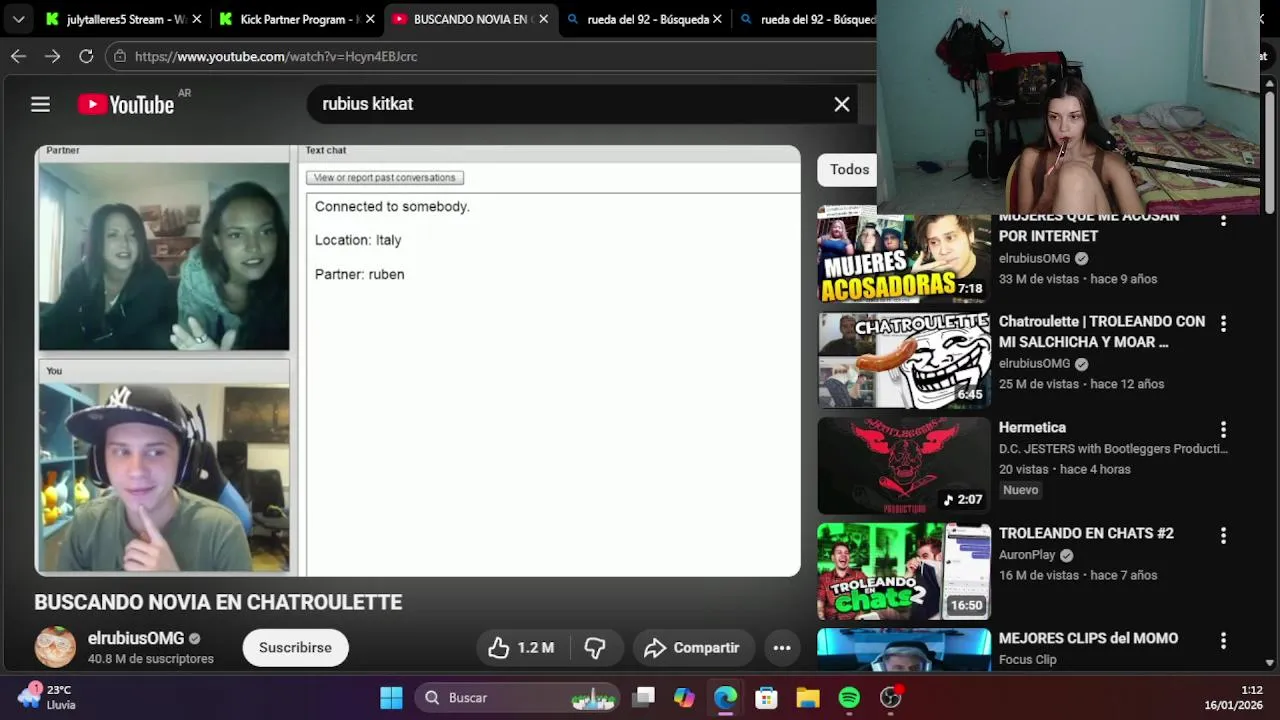This screenshot has height=720, width=1280.
Task: Select the Todos filter chip
Action: [x=848, y=169]
